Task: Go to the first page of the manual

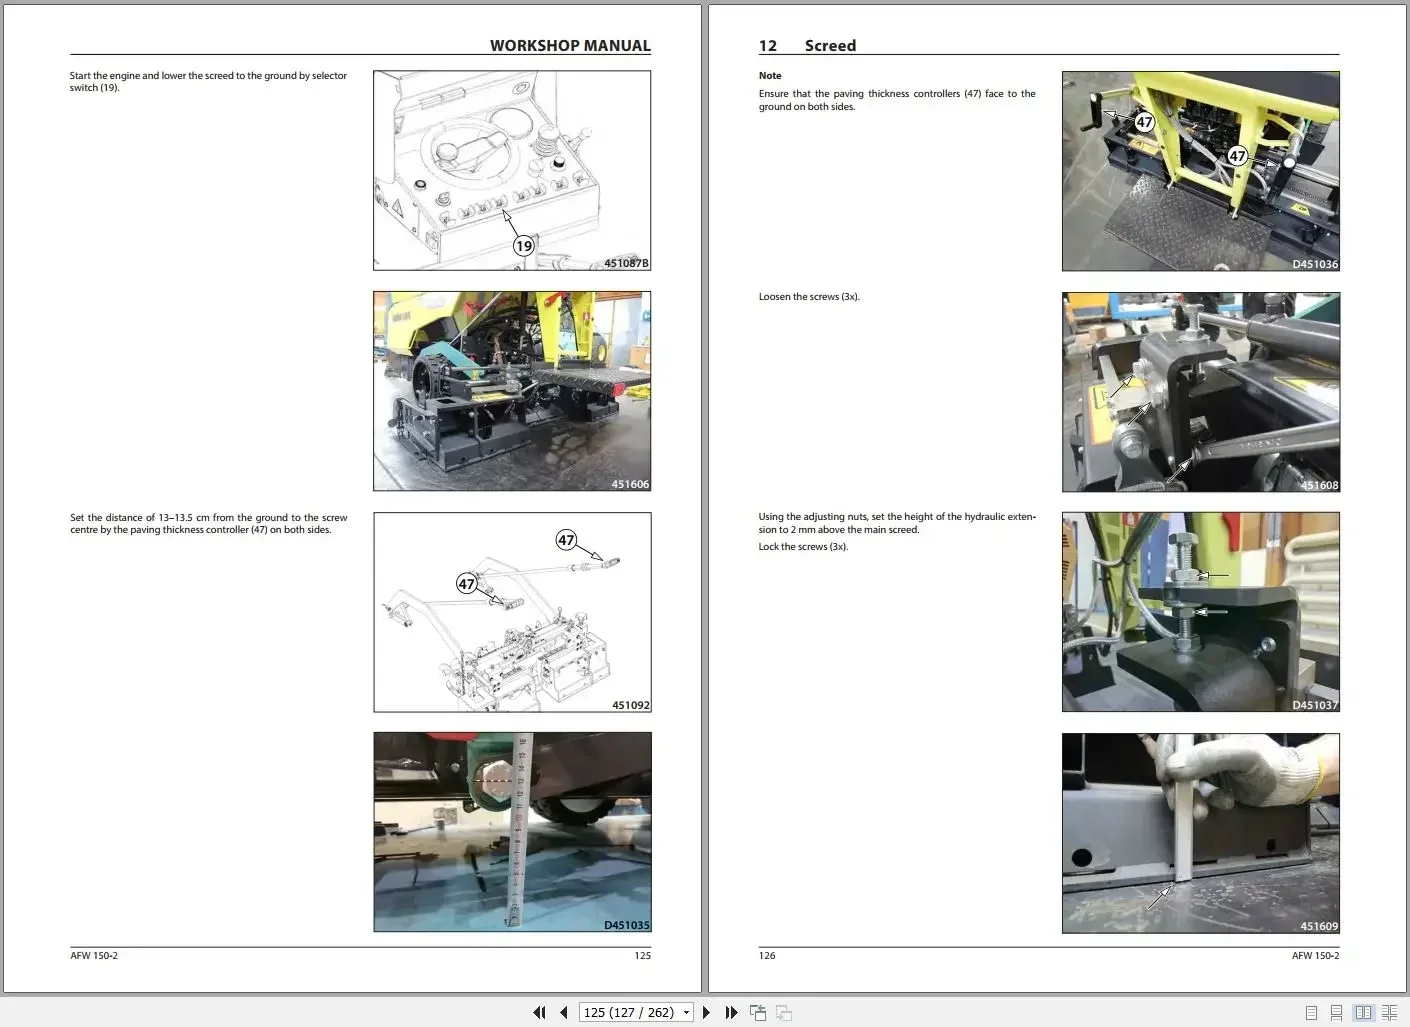Action: (x=539, y=1012)
